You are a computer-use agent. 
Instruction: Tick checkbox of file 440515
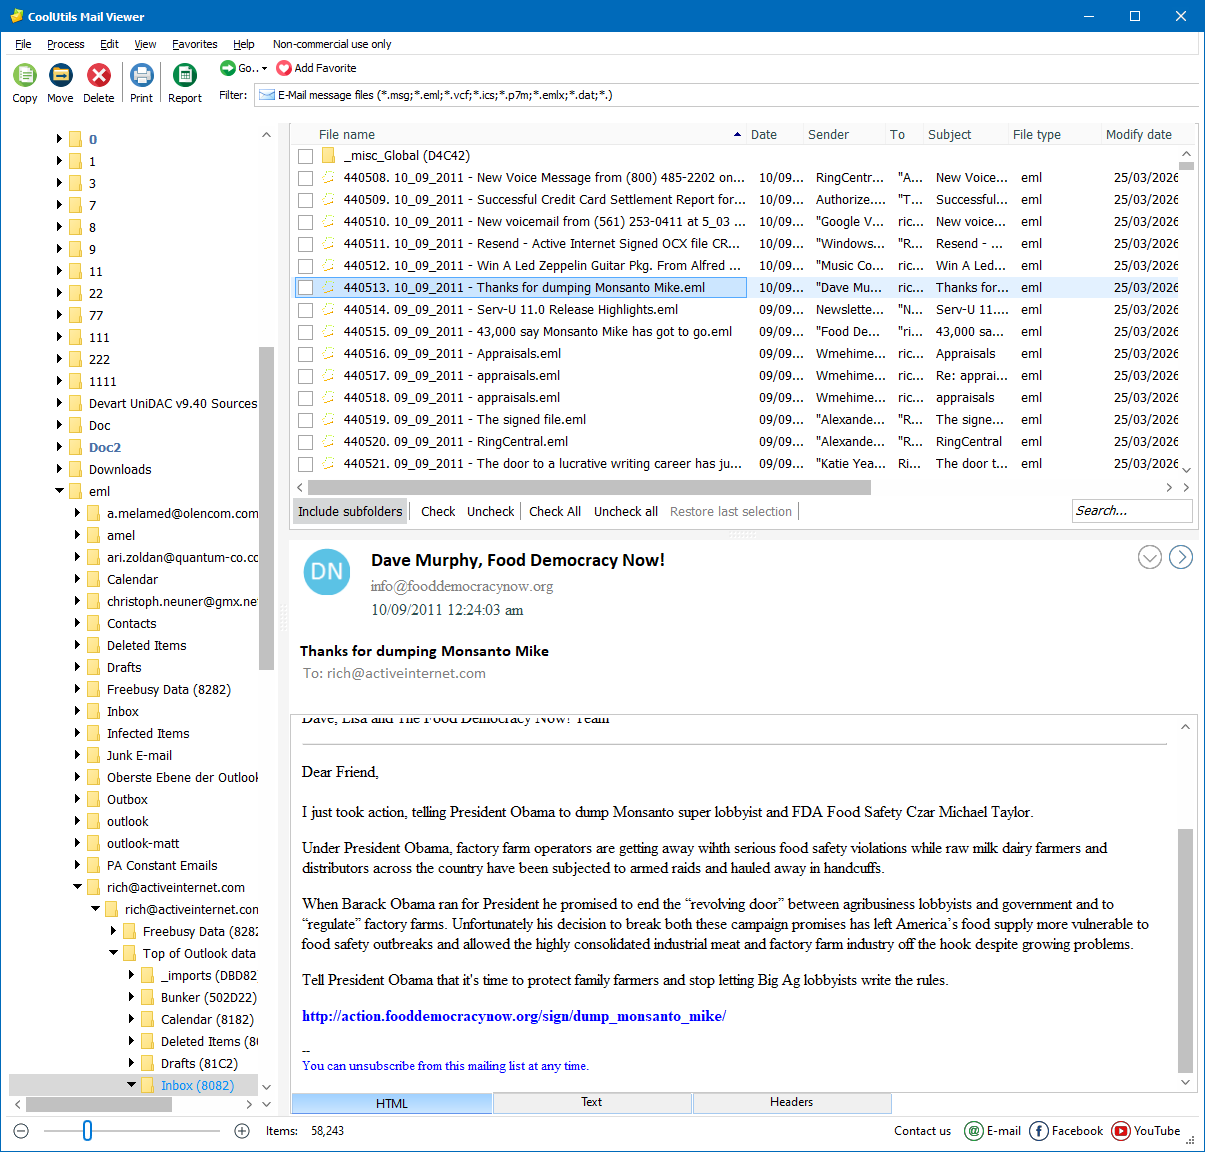pyautogui.click(x=305, y=332)
